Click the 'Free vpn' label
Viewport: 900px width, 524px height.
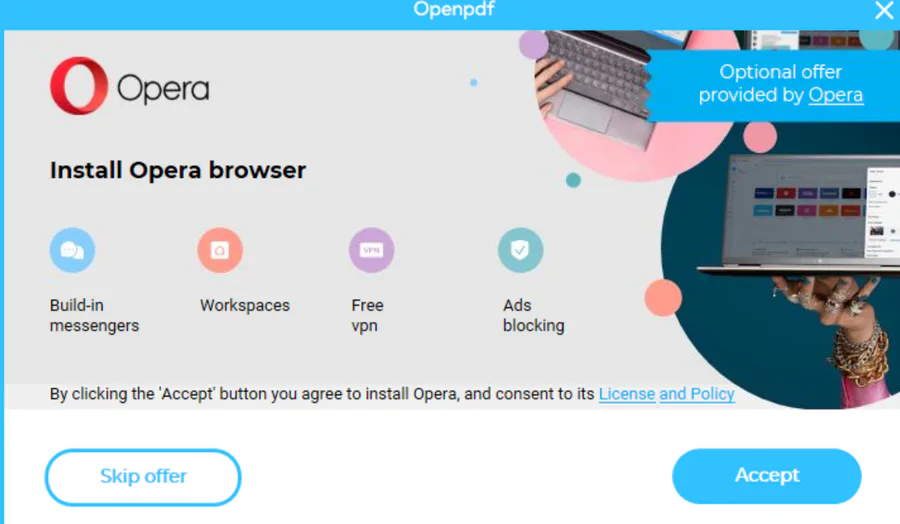tap(367, 315)
